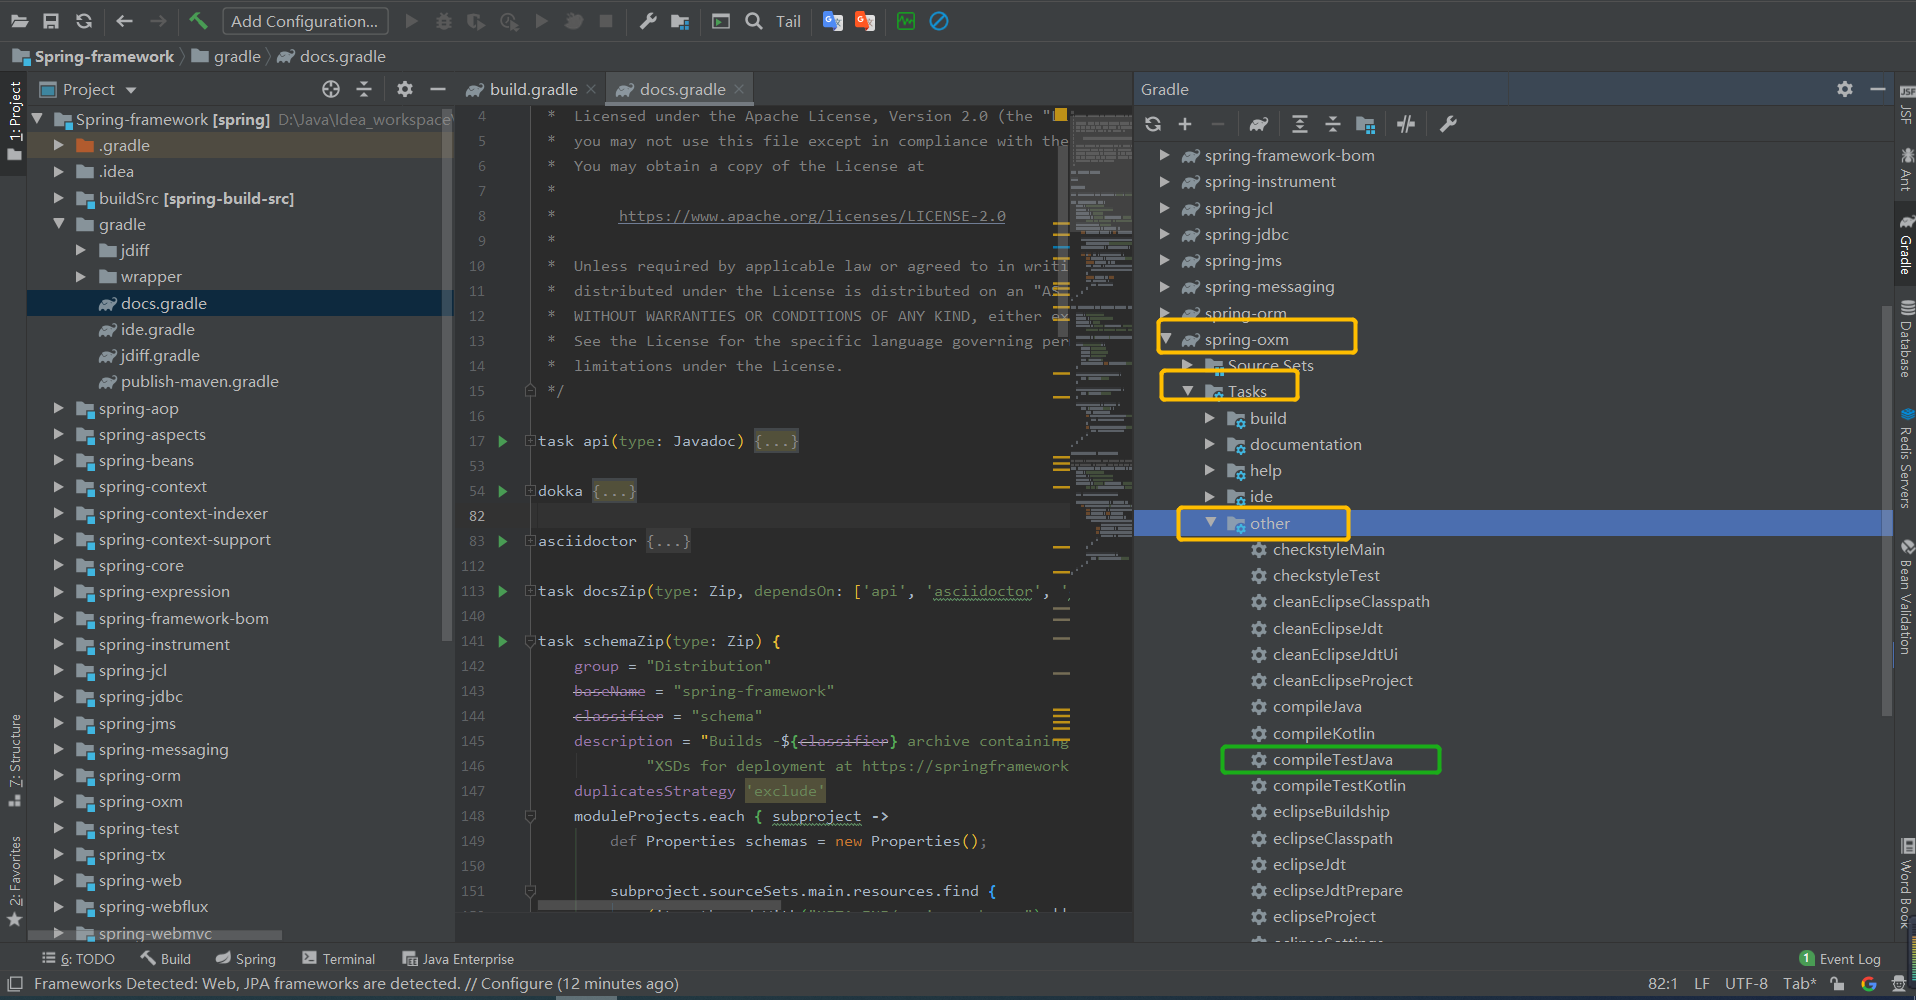Click Search Everywhere magnifier in toolbar

(x=754, y=21)
